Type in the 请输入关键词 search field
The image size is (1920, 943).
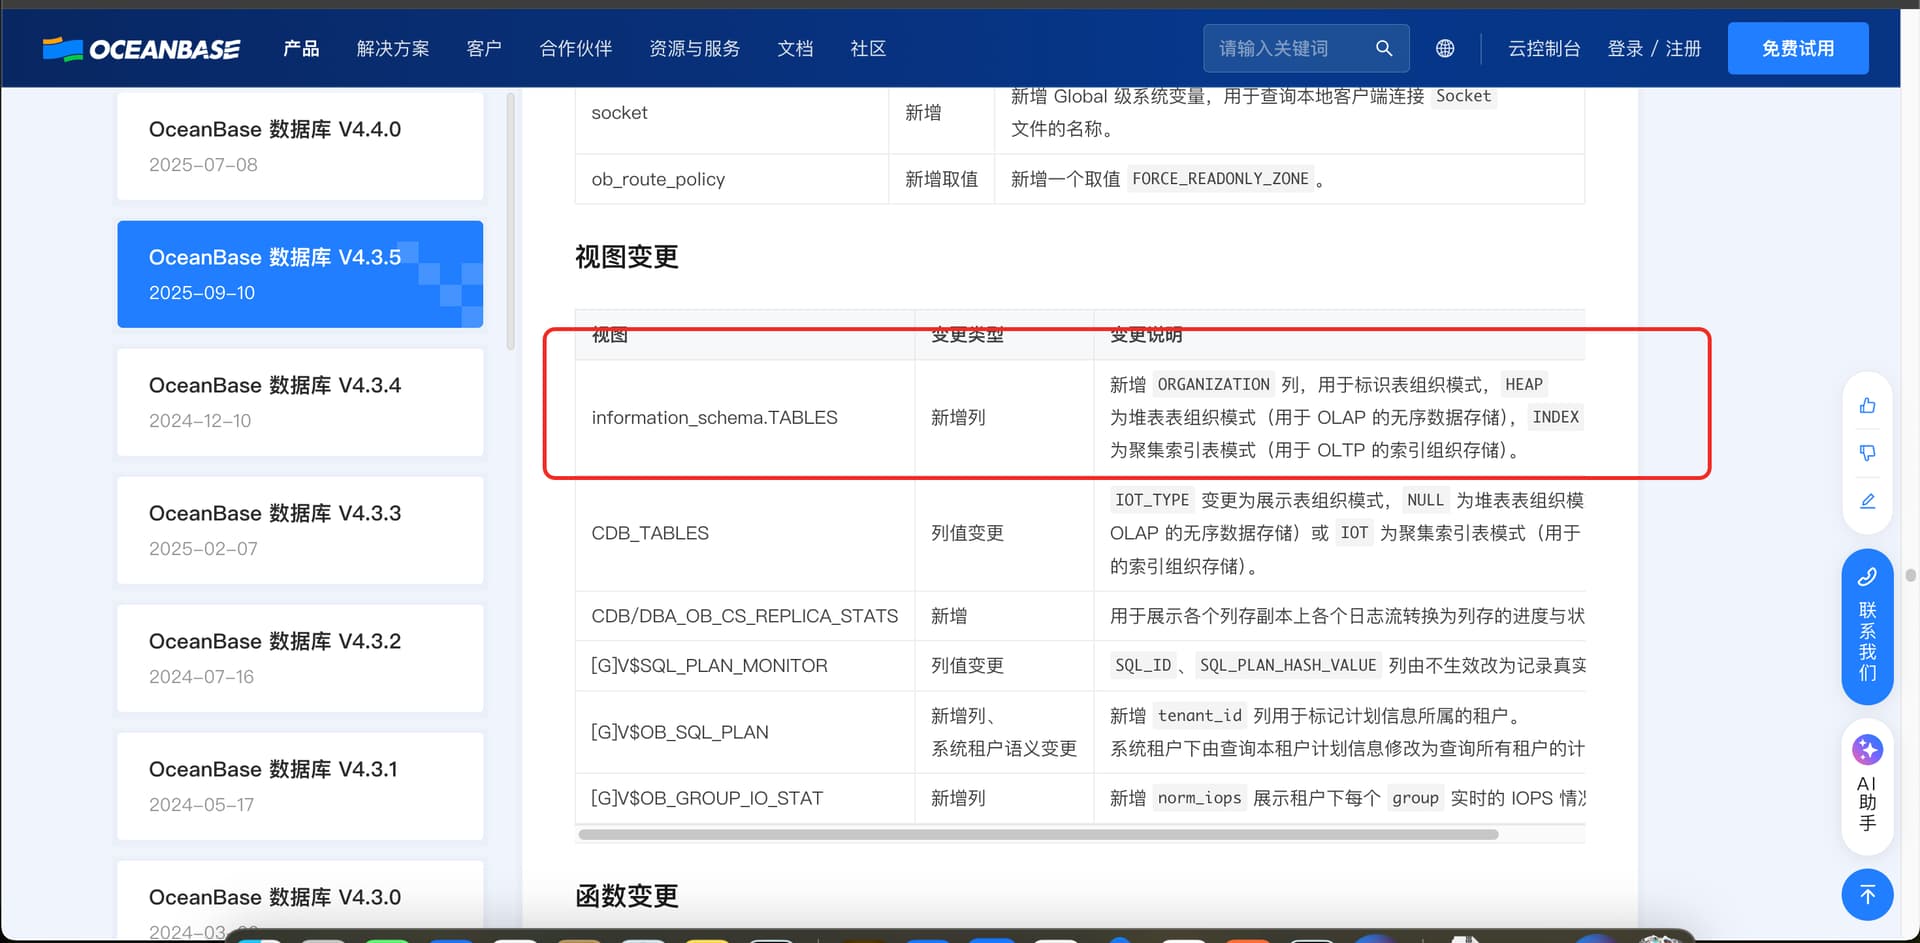1290,48
